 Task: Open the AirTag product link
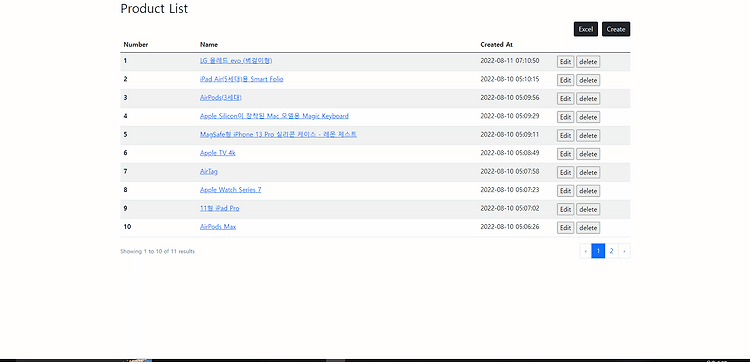coord(209,171)
